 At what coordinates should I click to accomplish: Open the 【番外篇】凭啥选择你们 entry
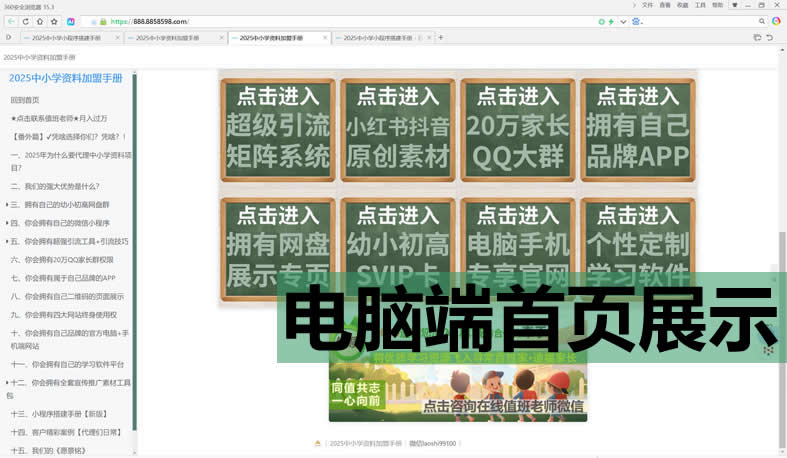coord(68,136)
